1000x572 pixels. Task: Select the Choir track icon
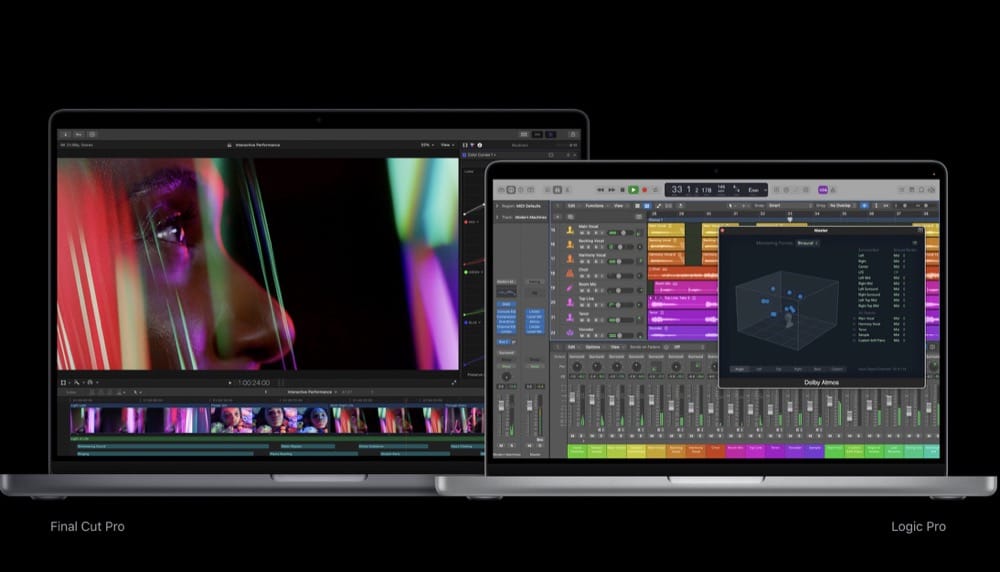[x=570, y=273]
